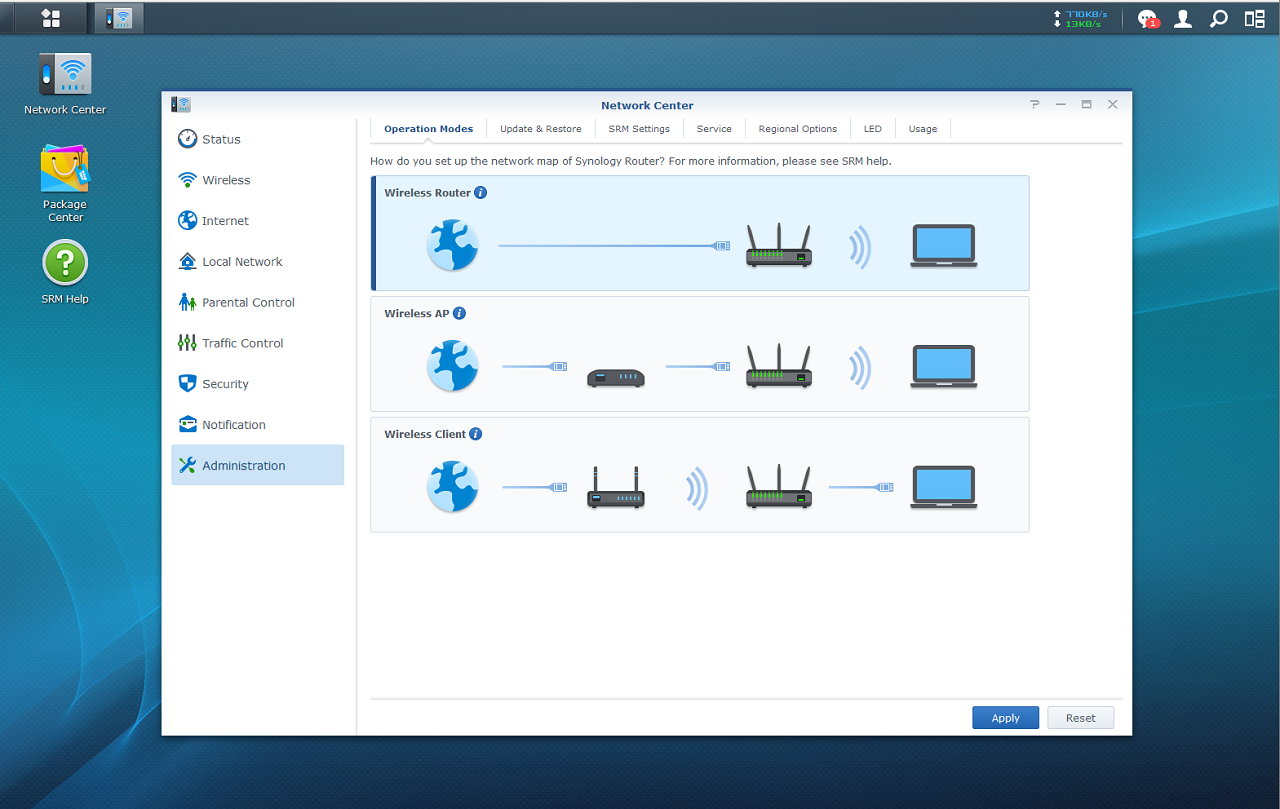Open Parental Control in the sidebar
Screen dimensions: 1280x809
257,302
